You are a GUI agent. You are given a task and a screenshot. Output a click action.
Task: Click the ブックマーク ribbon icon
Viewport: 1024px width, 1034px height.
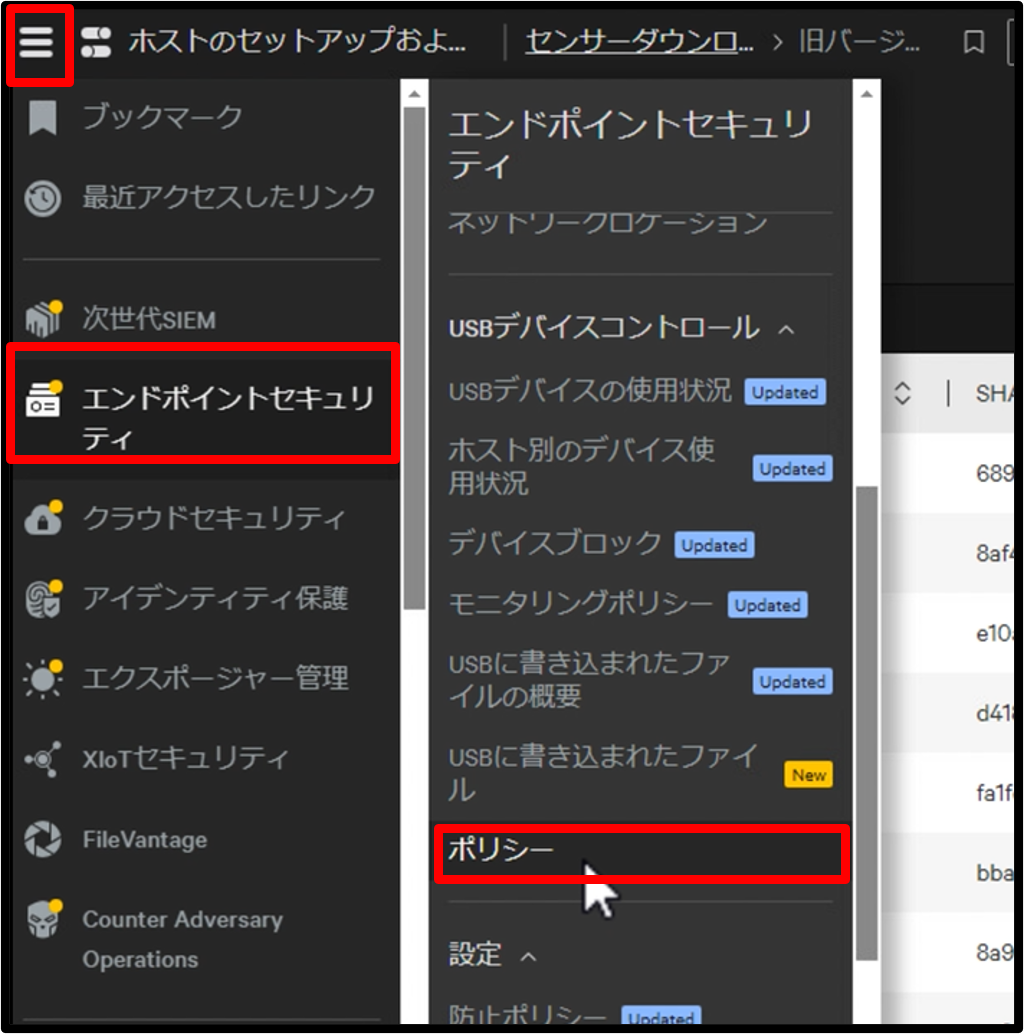[x=43, y=118]
